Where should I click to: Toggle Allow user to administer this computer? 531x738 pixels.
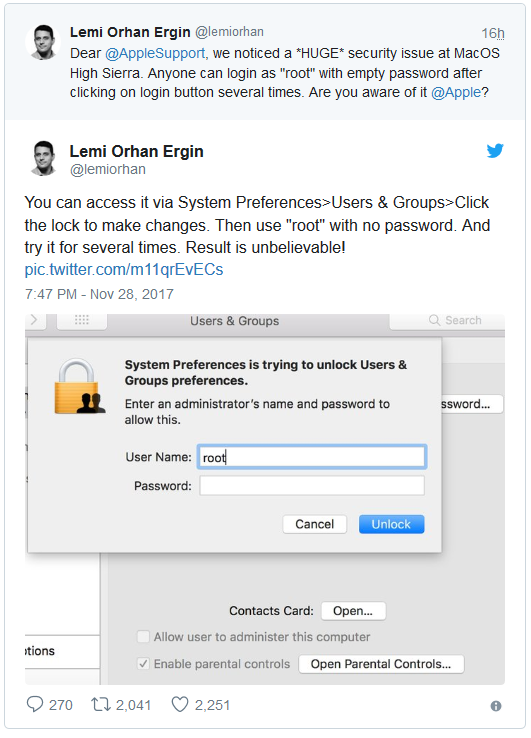pos(143,636)
